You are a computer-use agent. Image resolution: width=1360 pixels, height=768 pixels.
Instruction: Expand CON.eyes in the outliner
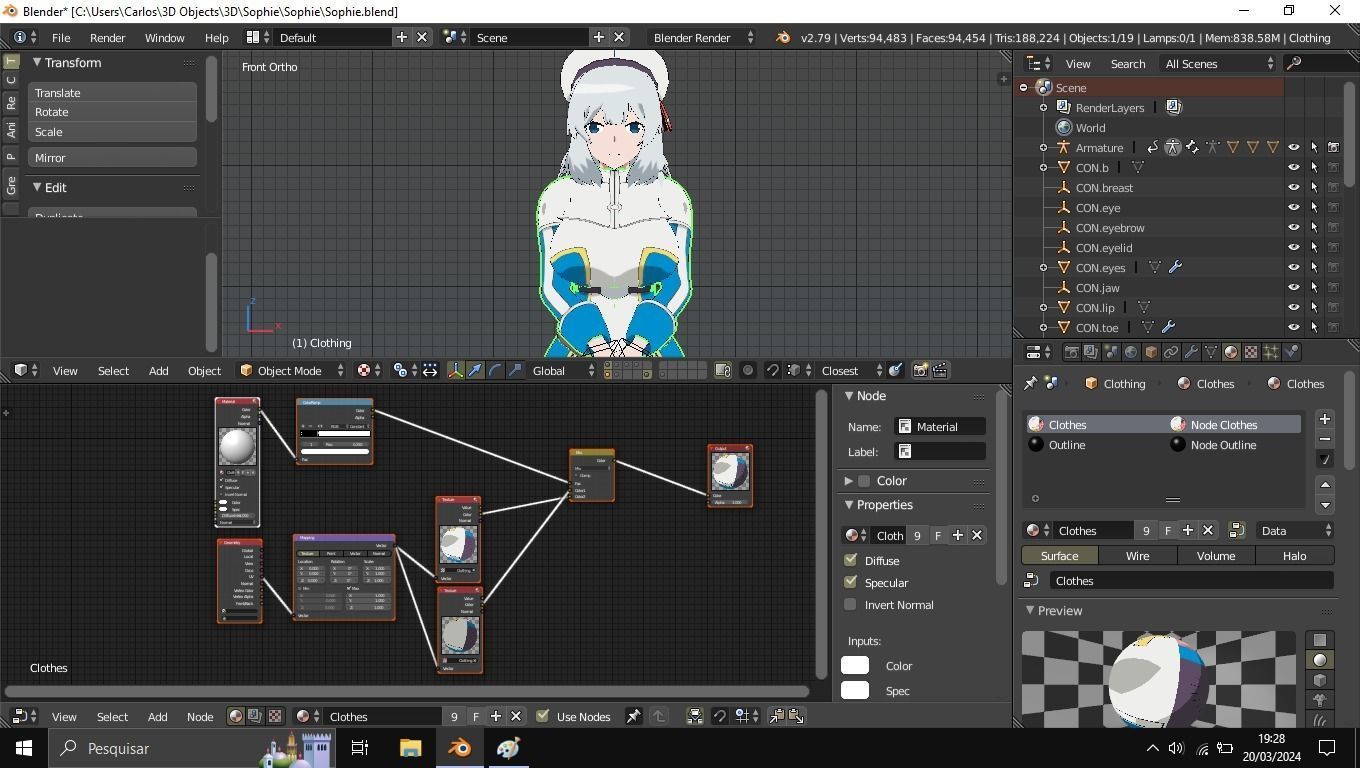click(1043, 267)
